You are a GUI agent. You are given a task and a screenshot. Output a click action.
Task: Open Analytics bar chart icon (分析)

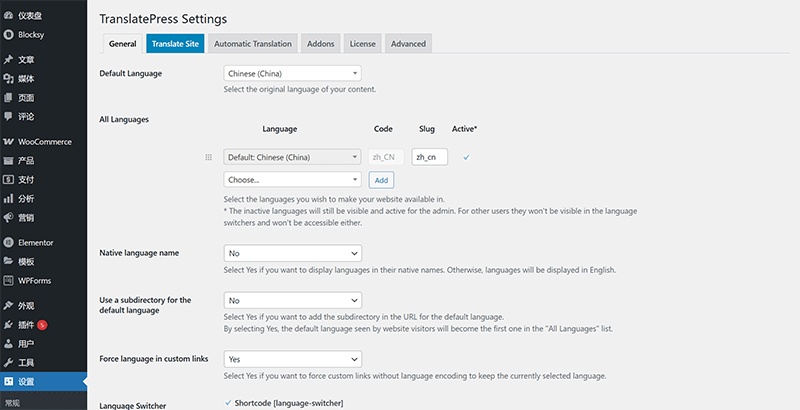[8, 198]
